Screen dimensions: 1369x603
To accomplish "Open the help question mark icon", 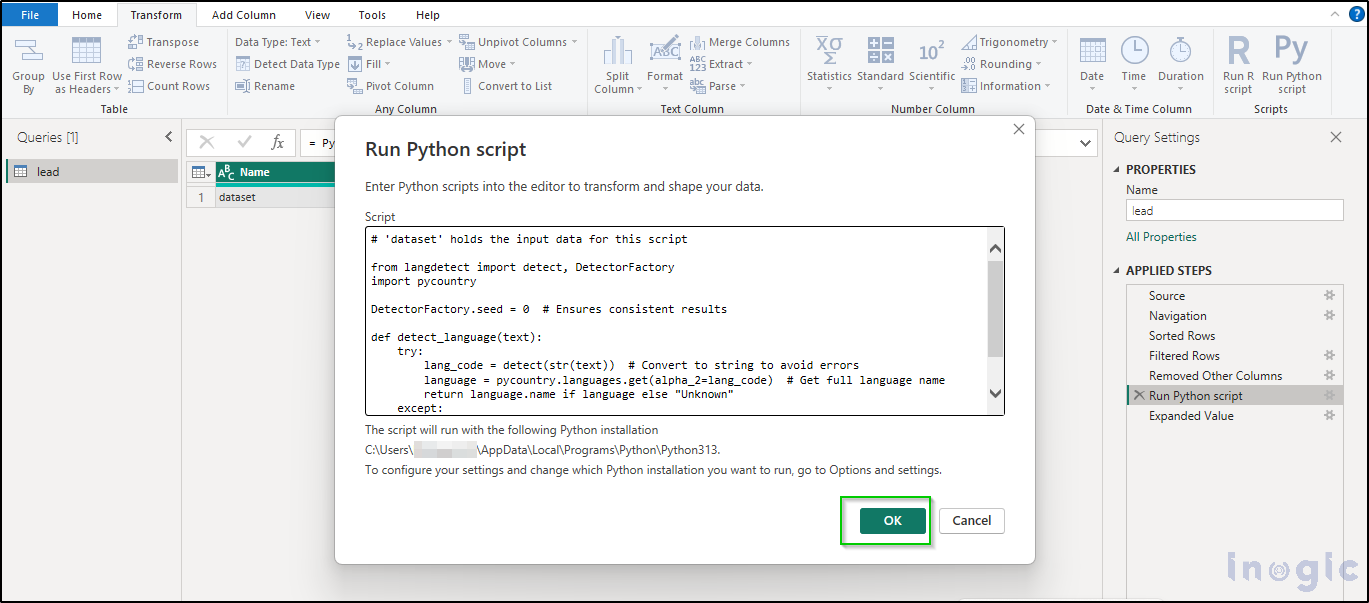I will point(1356,14).
